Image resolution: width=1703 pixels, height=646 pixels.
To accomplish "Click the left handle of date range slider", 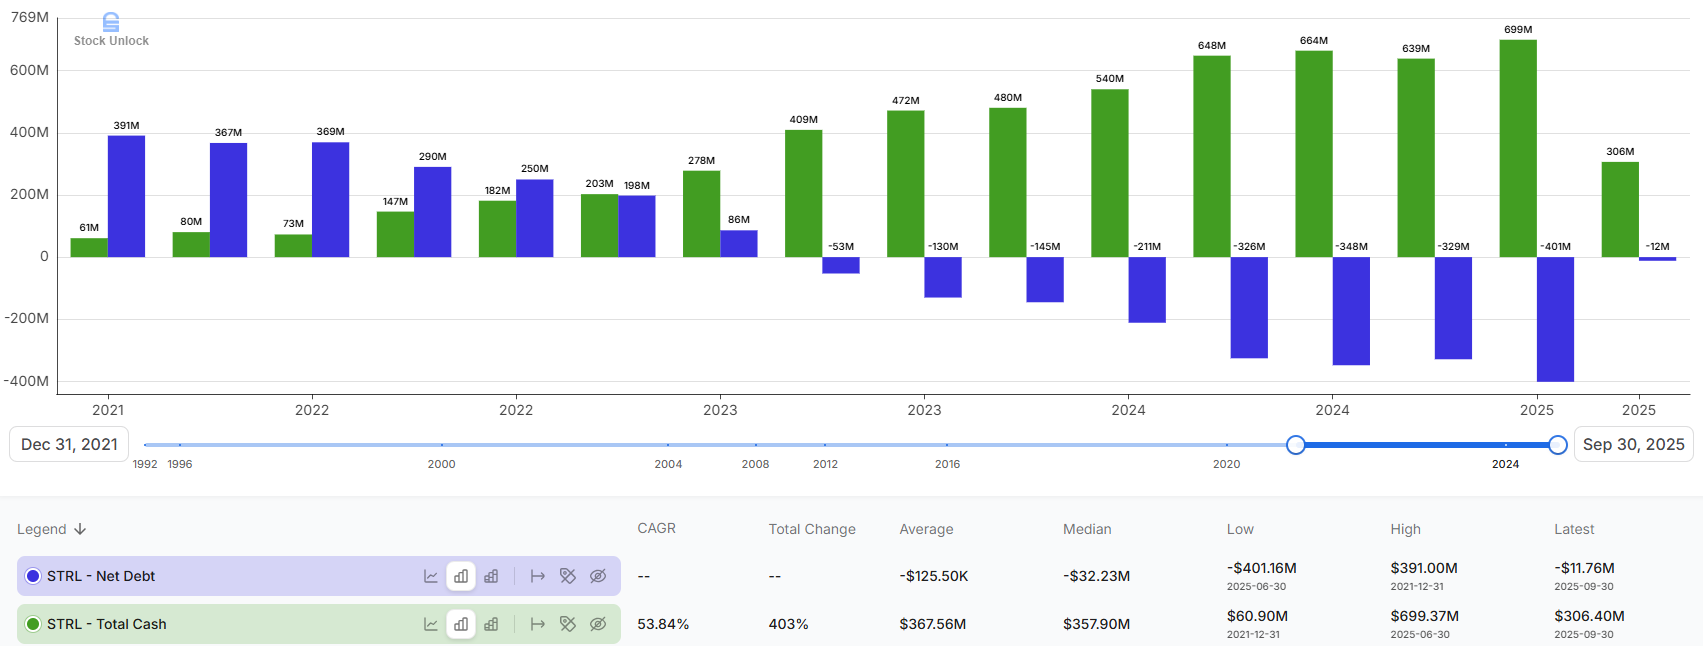I will click(x=1296, y=445).
